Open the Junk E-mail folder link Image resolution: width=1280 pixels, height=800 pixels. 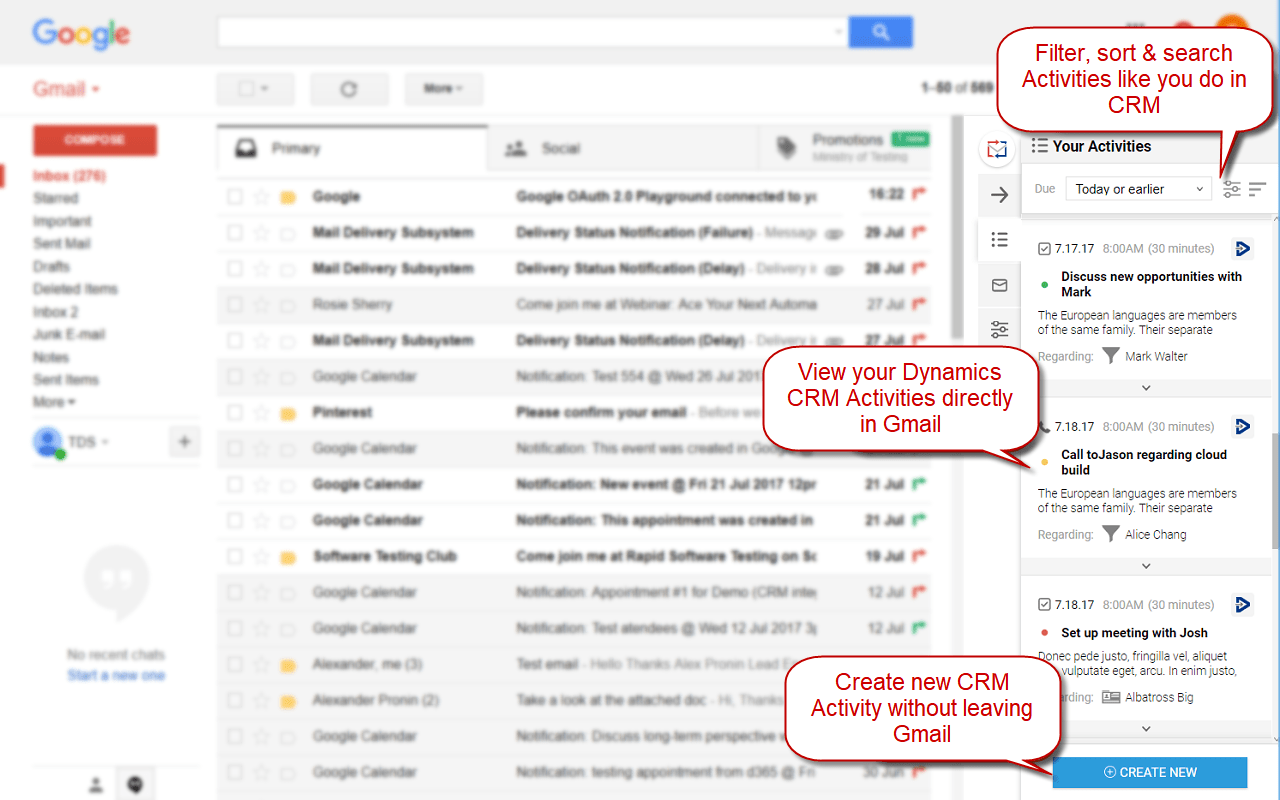click(x=69, y=334)
